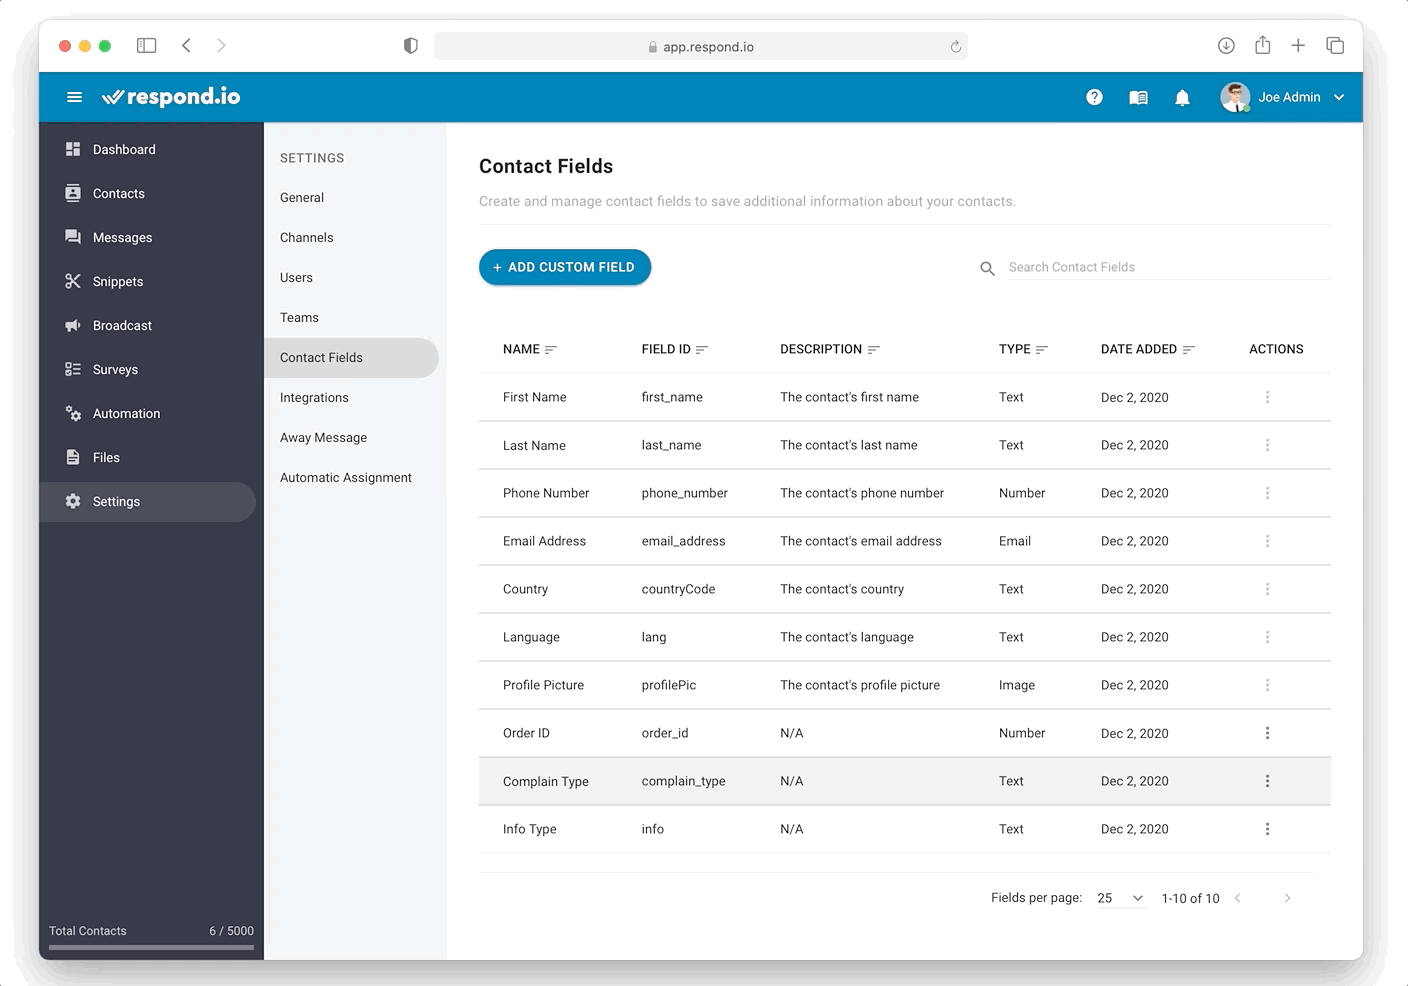Click the search magnifier icon
The height and width of the screenshot is (986, 1408).
[987, 268]
